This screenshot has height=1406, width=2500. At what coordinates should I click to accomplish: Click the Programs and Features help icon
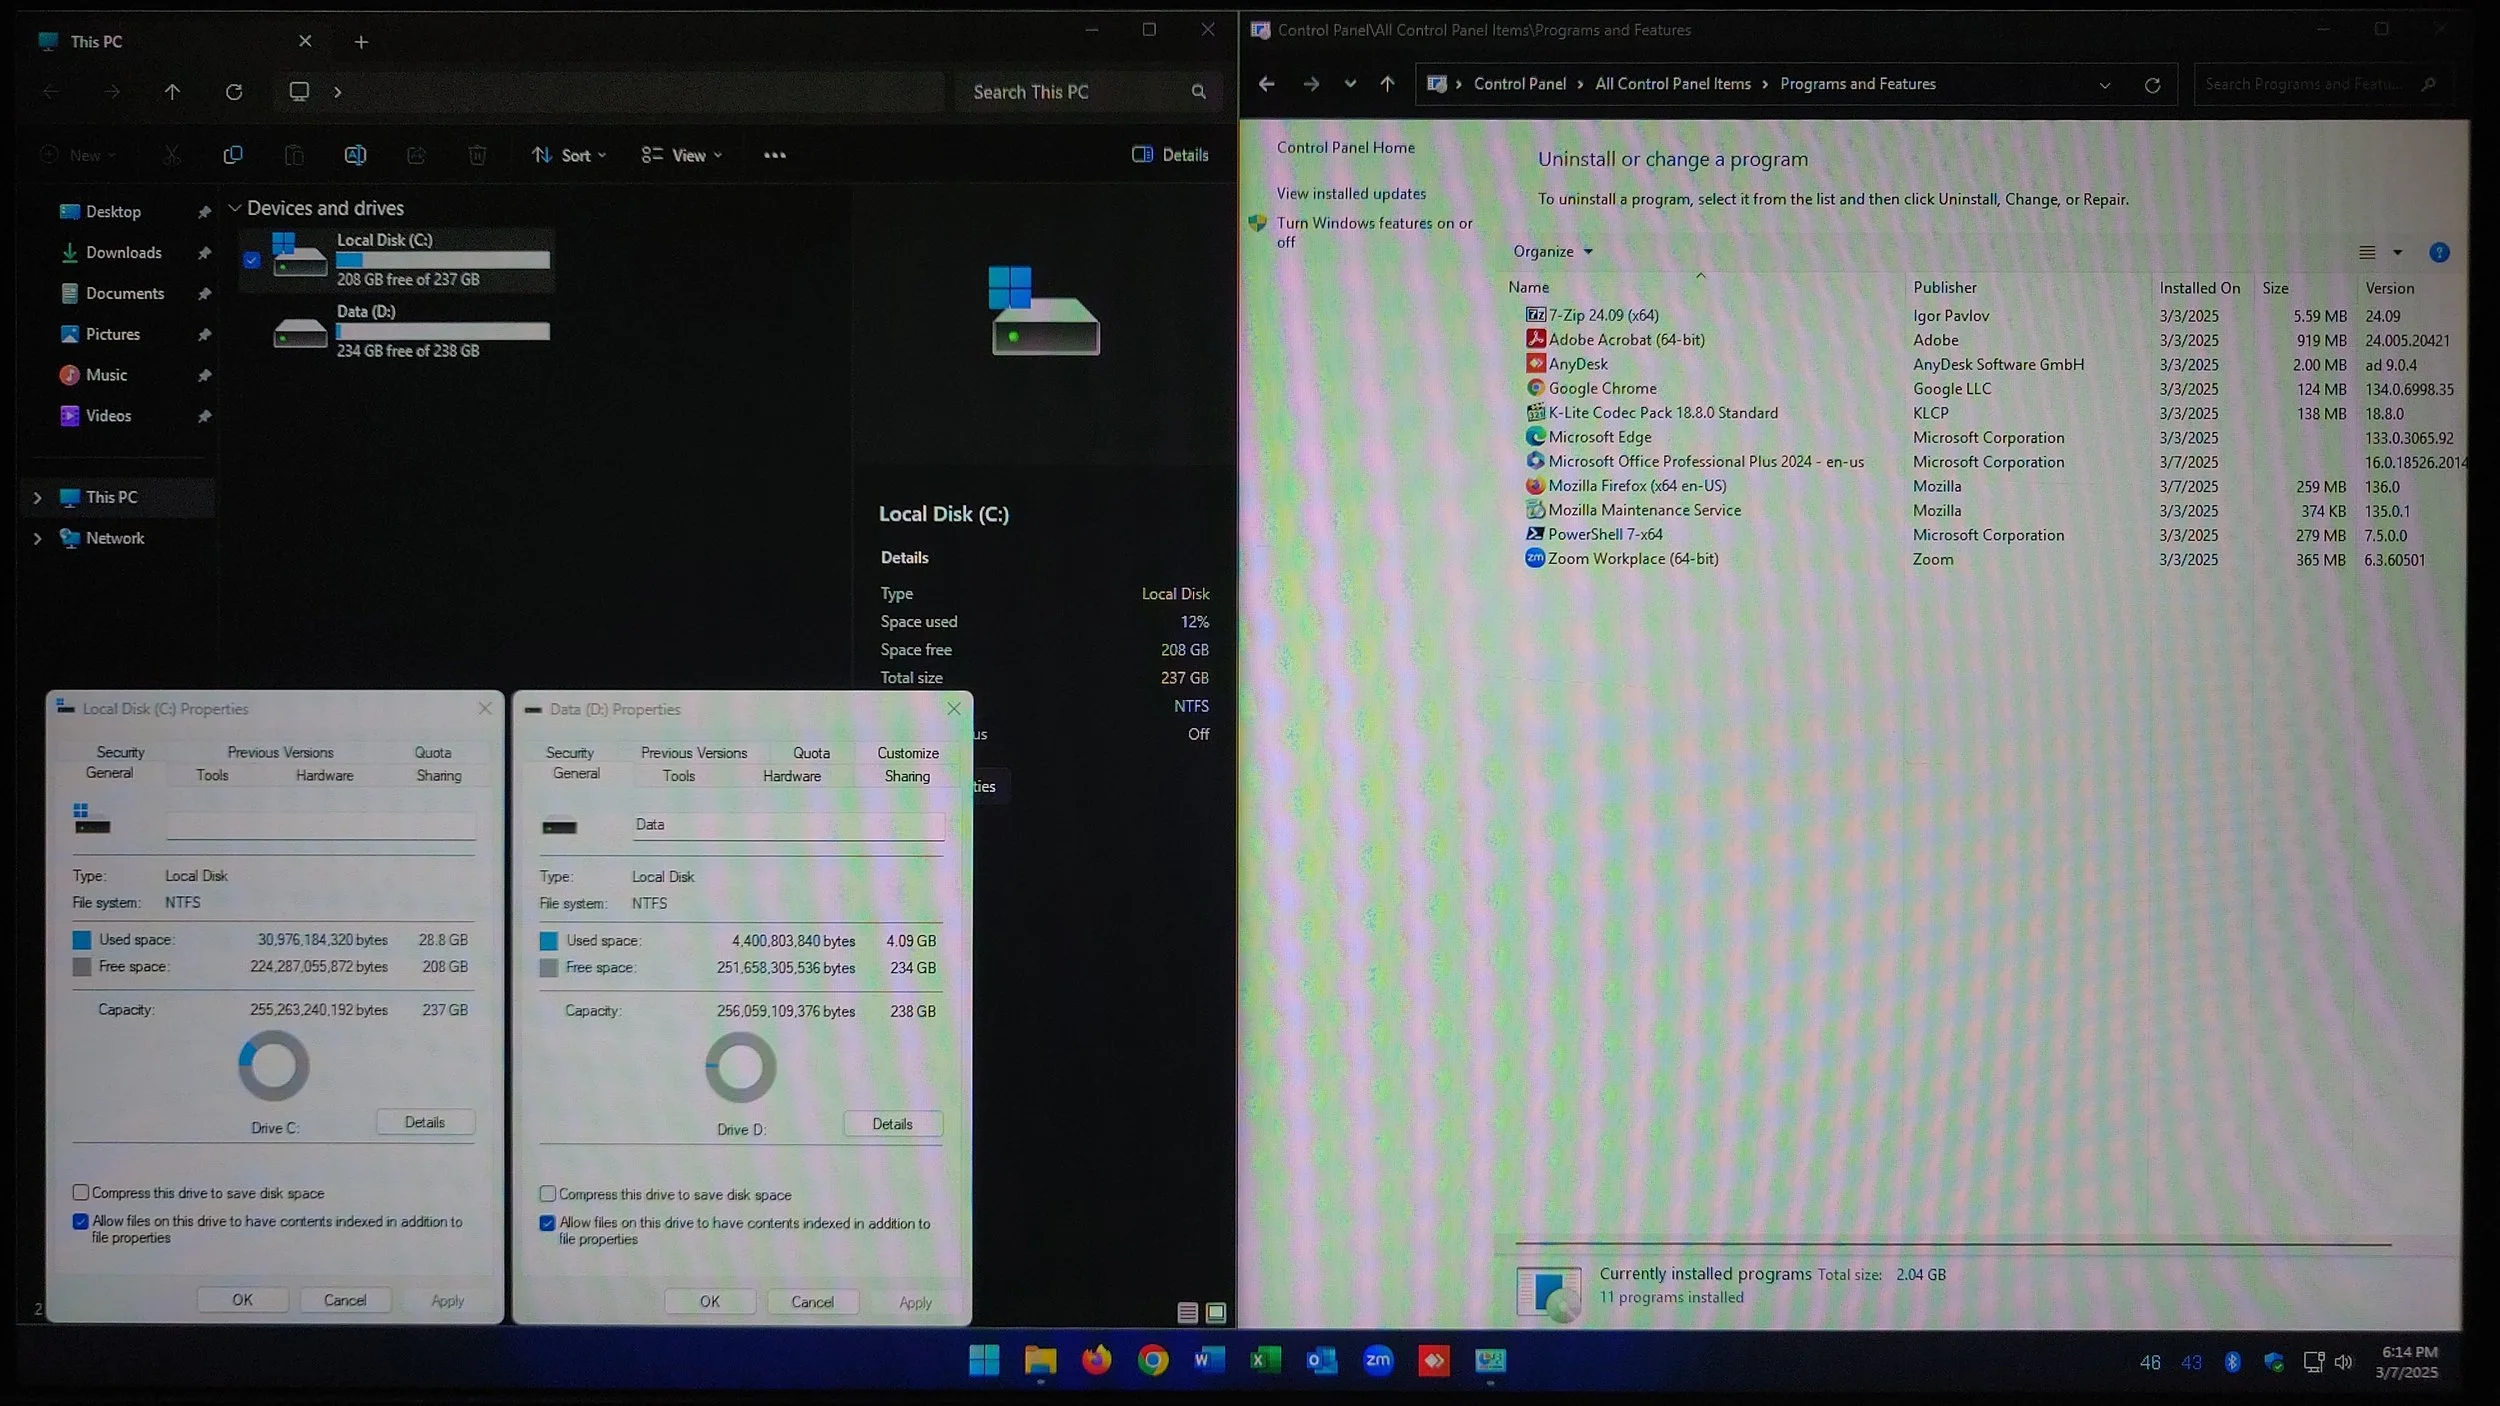(x=2438, y=253)
